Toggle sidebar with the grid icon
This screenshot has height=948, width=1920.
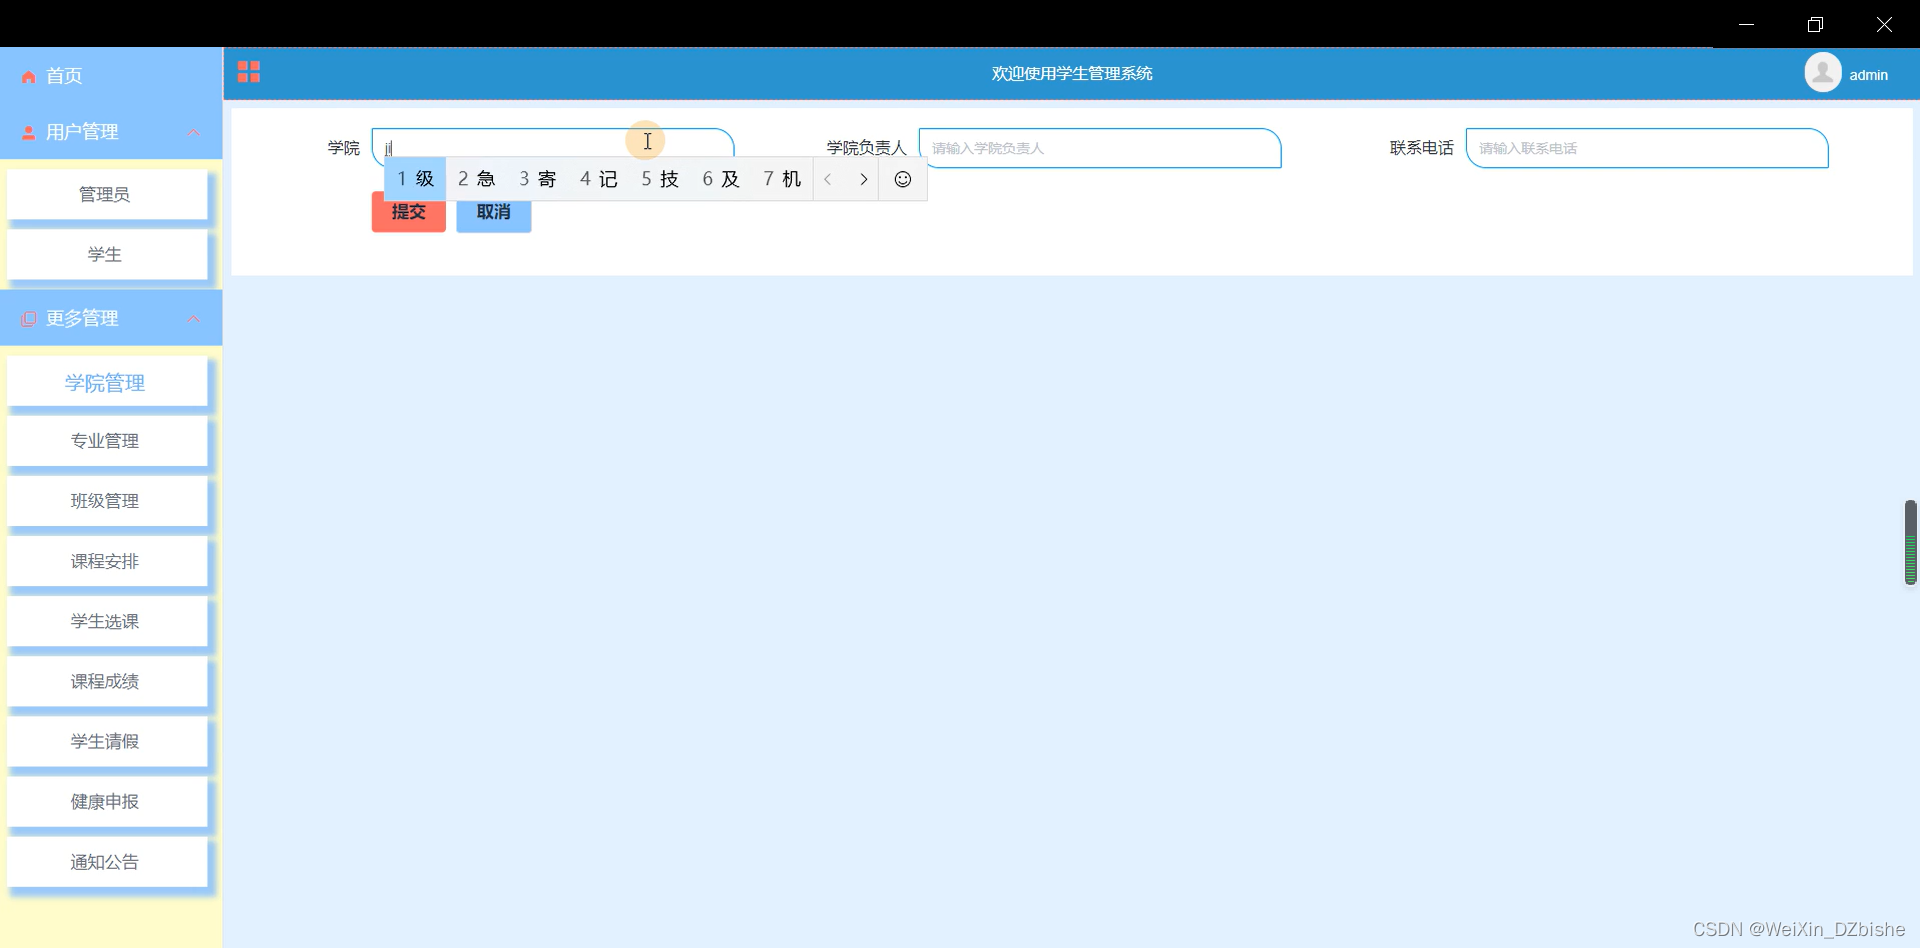[x=248, y=72]
